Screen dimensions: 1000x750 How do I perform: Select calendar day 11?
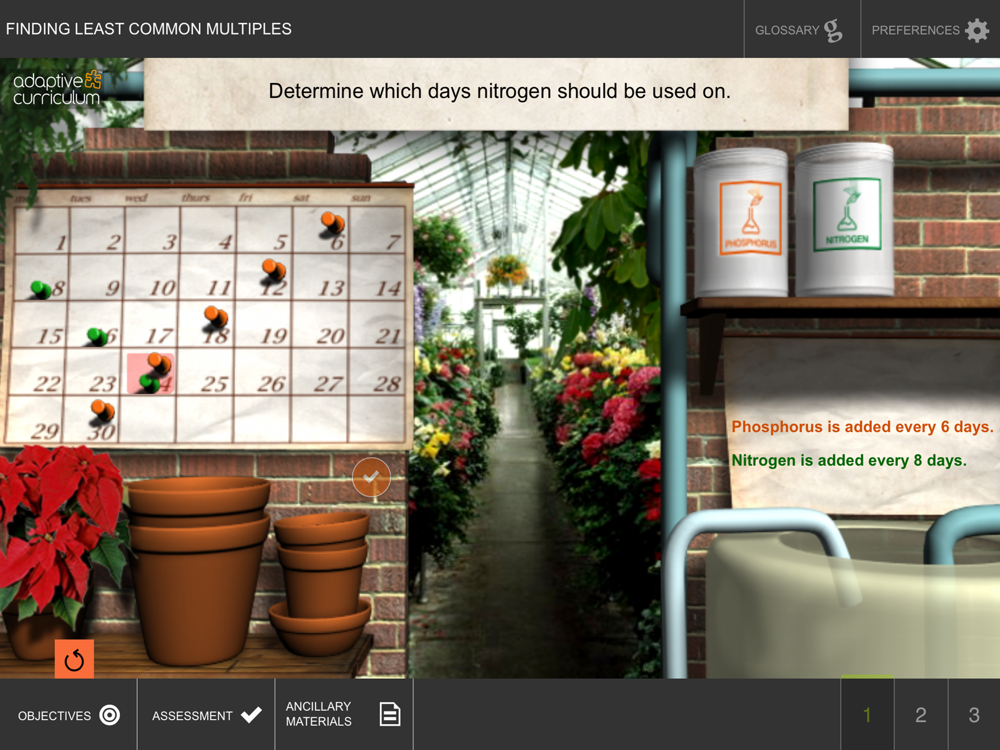pos(208,277)
